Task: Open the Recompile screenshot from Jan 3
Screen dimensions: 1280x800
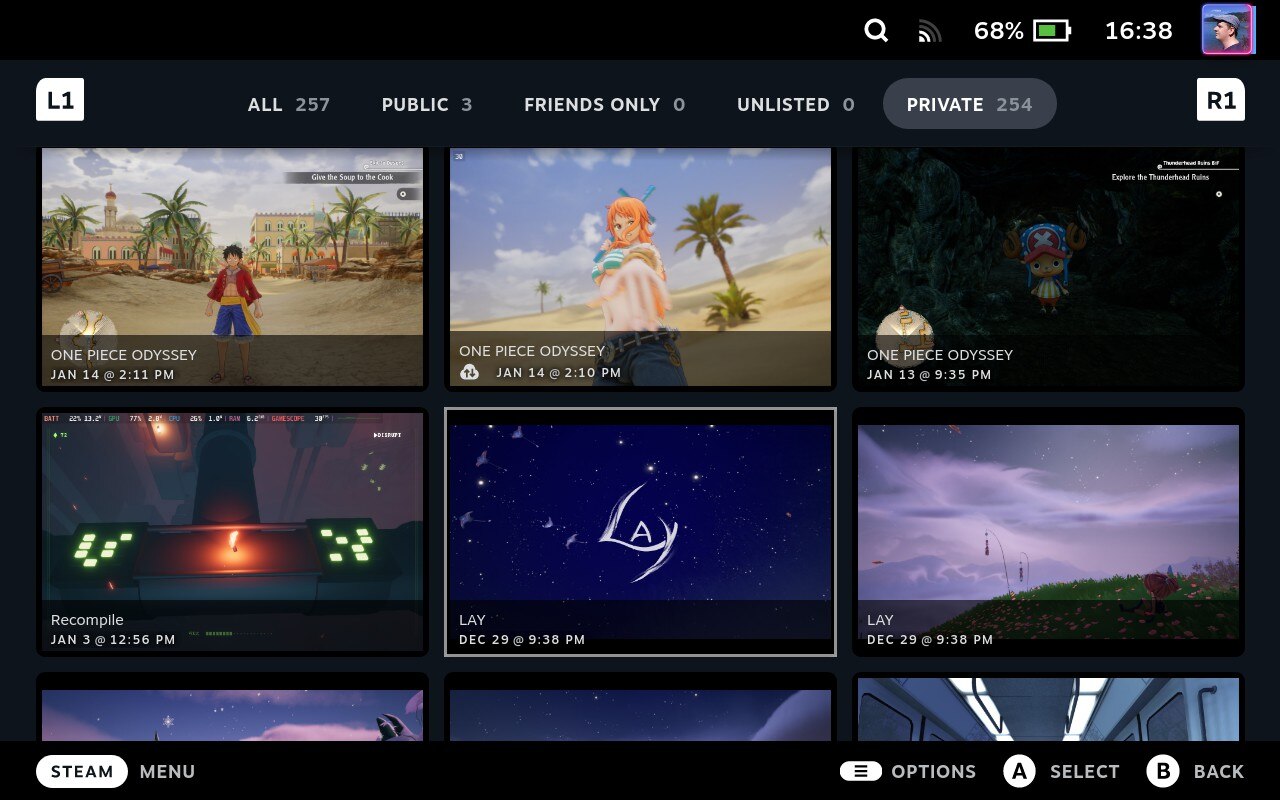Action: [232, 531]
